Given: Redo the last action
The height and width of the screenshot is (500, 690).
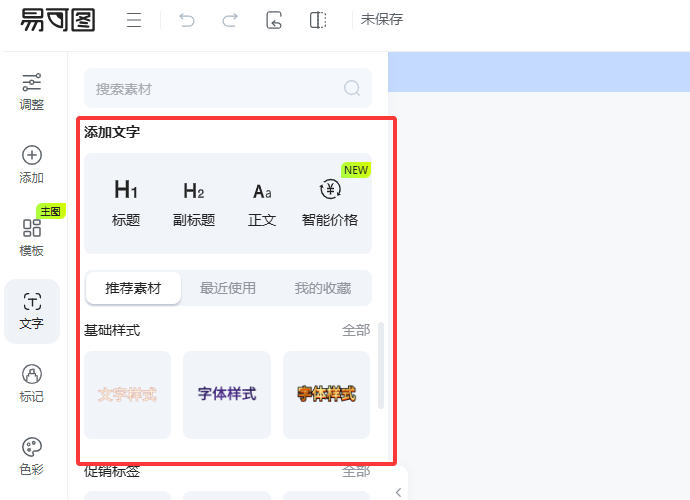Looking at the screenshot, I should [x=230, y=20].
